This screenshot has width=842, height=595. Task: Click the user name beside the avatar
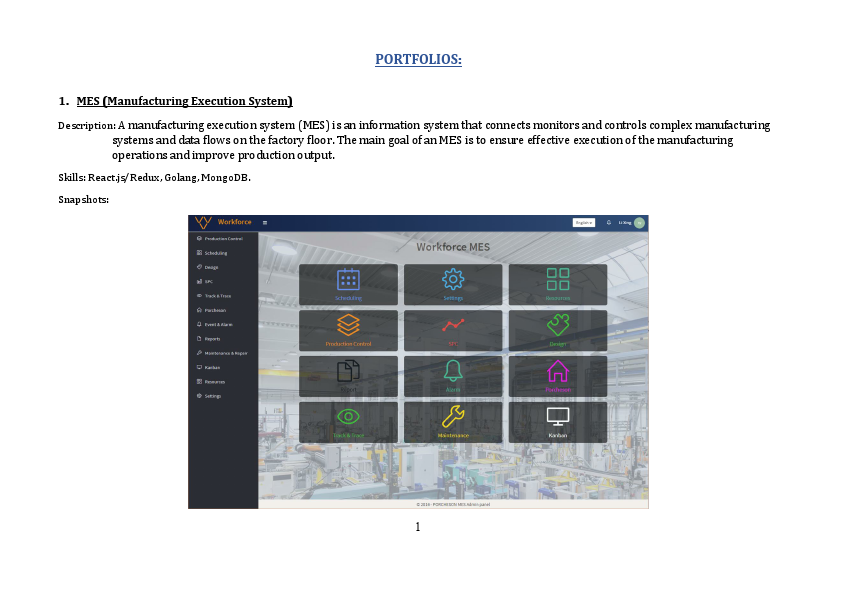625,222
